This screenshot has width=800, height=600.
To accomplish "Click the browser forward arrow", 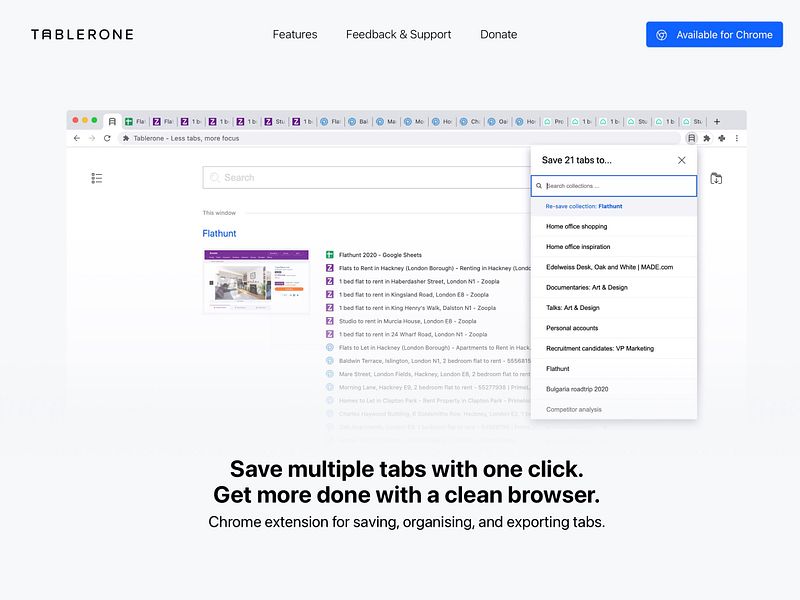I will (x=92, y=138).
